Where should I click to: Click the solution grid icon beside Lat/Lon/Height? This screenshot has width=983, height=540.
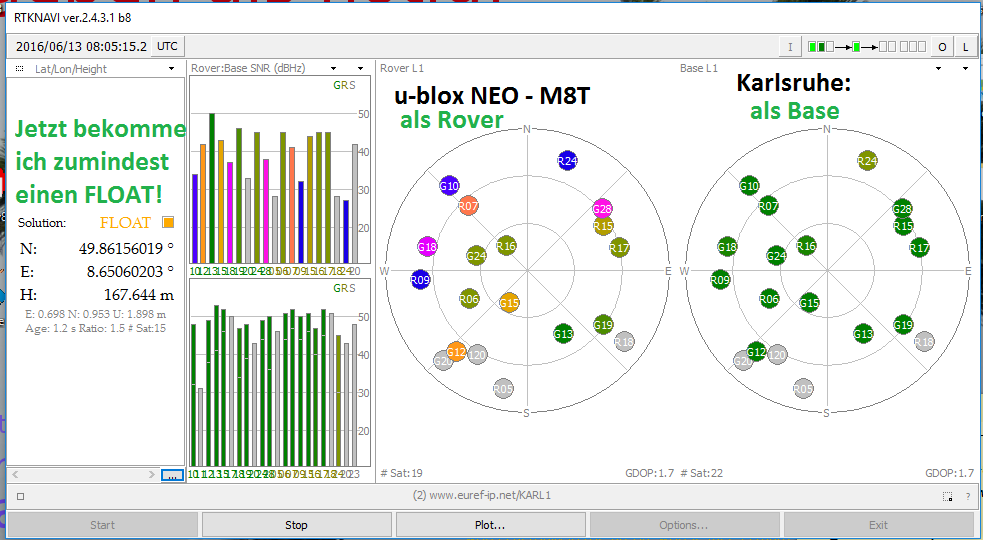click(x=19, y=69)
